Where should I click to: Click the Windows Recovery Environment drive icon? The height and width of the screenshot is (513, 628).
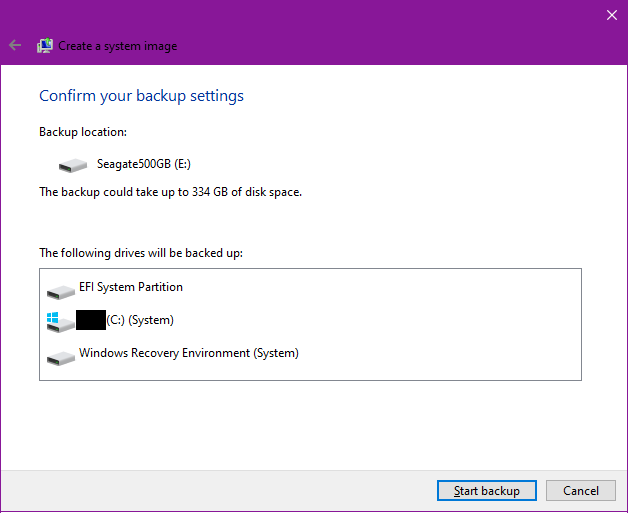pos(60,356)
